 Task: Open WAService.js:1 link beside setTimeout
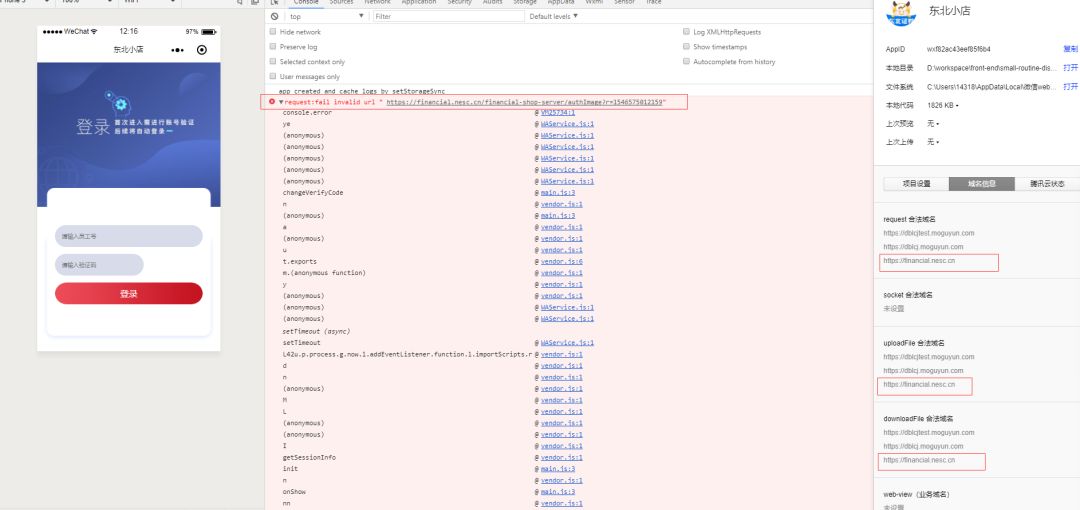click(567, 343)
